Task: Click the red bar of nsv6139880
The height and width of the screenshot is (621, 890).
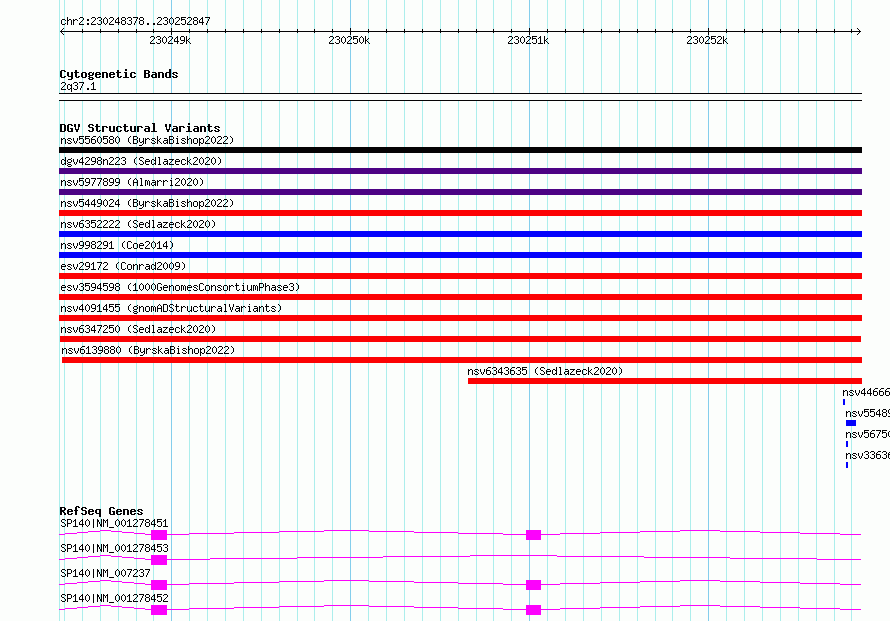Action: click(x=462, y=360)
